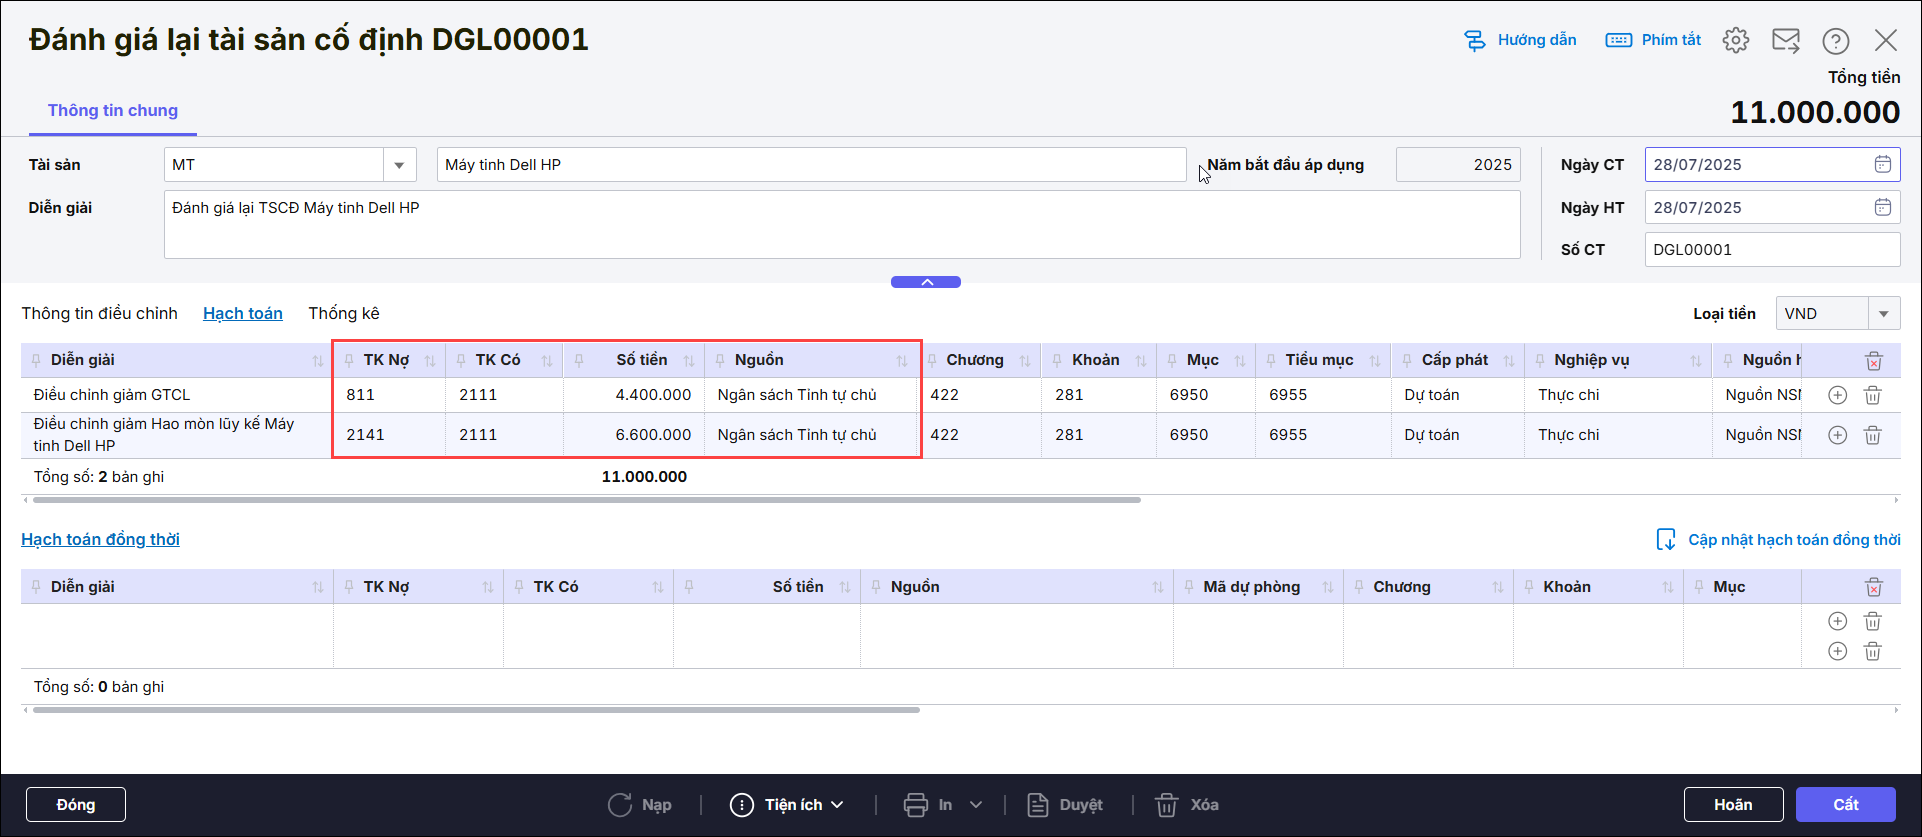The image size is (1922, 837).
Task: Click Cập nhật hạch toán đồng thời link
Action: tap(1793, 540)
